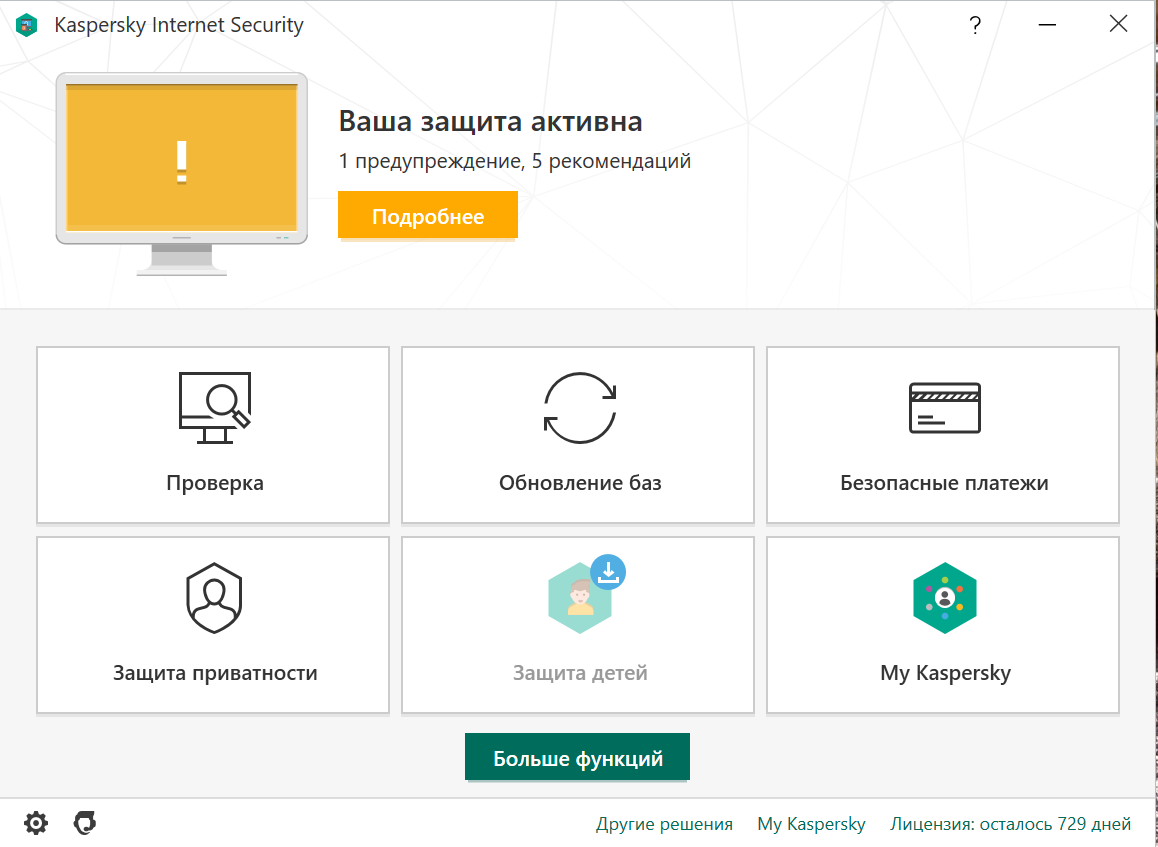The image size is (1158, 847).
Task: Click the support agent icon
Action: pos(85,823)
